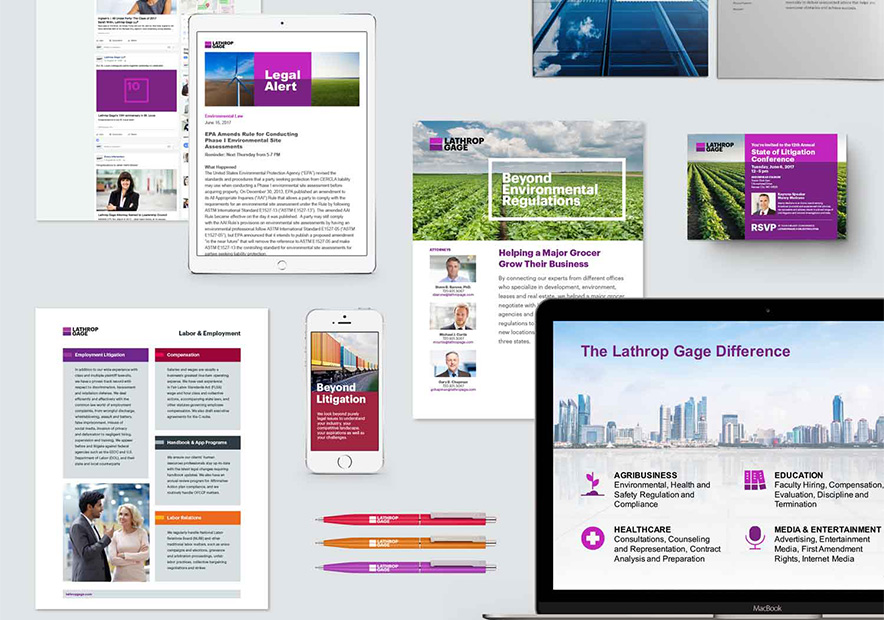The width and height of the screenshot is (884, 620).
Task: Click the cargo train image on the iPhone
Action: pyautogui.click(x=344, y=359)
